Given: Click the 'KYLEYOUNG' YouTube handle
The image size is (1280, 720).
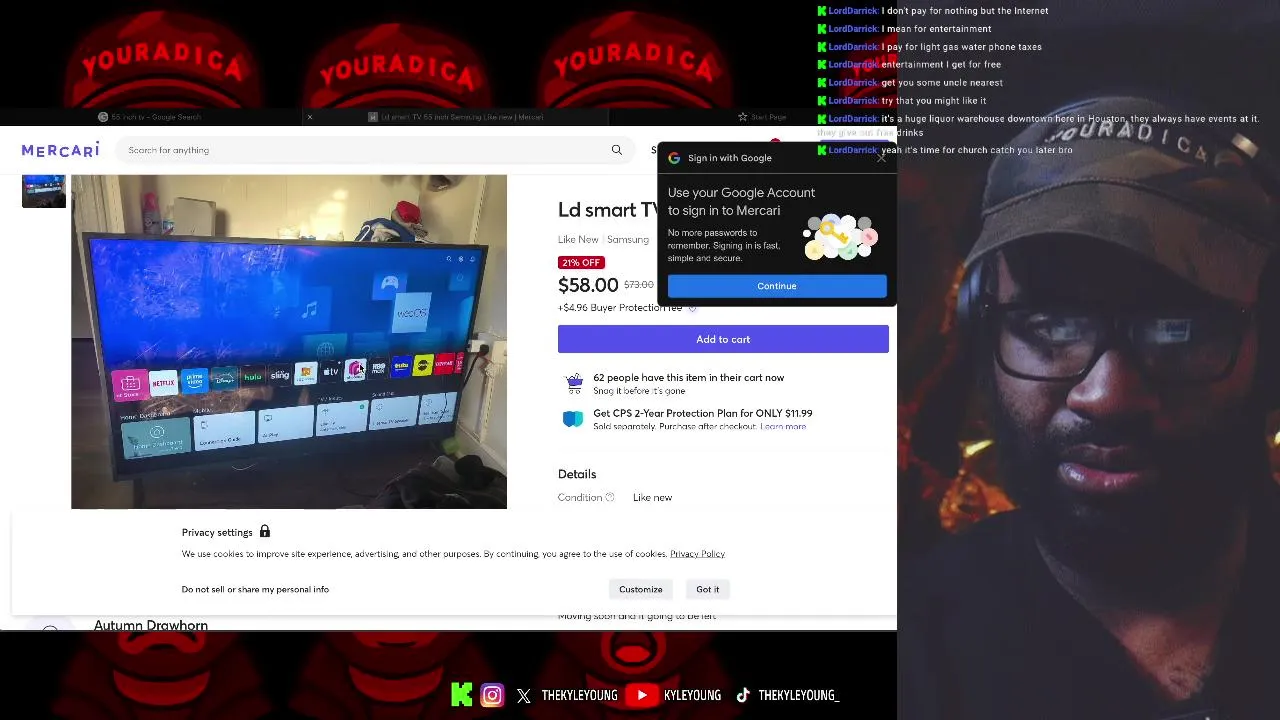Looking at the screenshot, I should point(692,695).
